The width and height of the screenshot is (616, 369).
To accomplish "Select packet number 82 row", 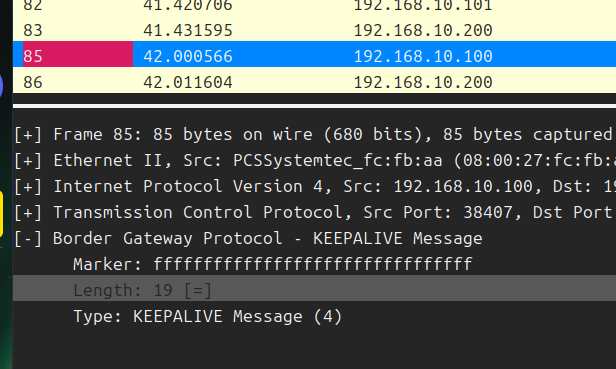I will pos(314,6).
